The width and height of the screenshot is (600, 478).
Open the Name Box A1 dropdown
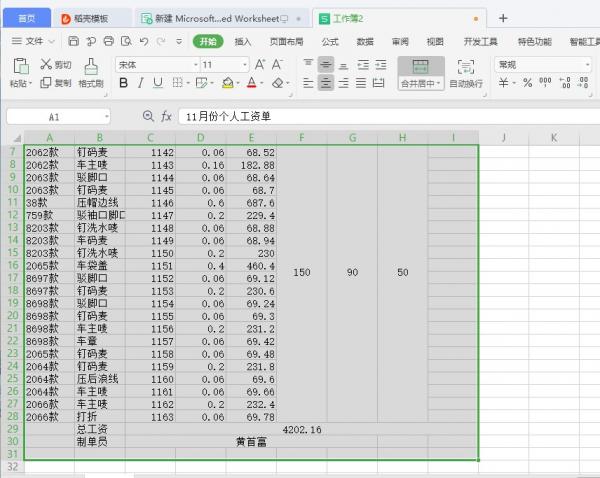106,116
